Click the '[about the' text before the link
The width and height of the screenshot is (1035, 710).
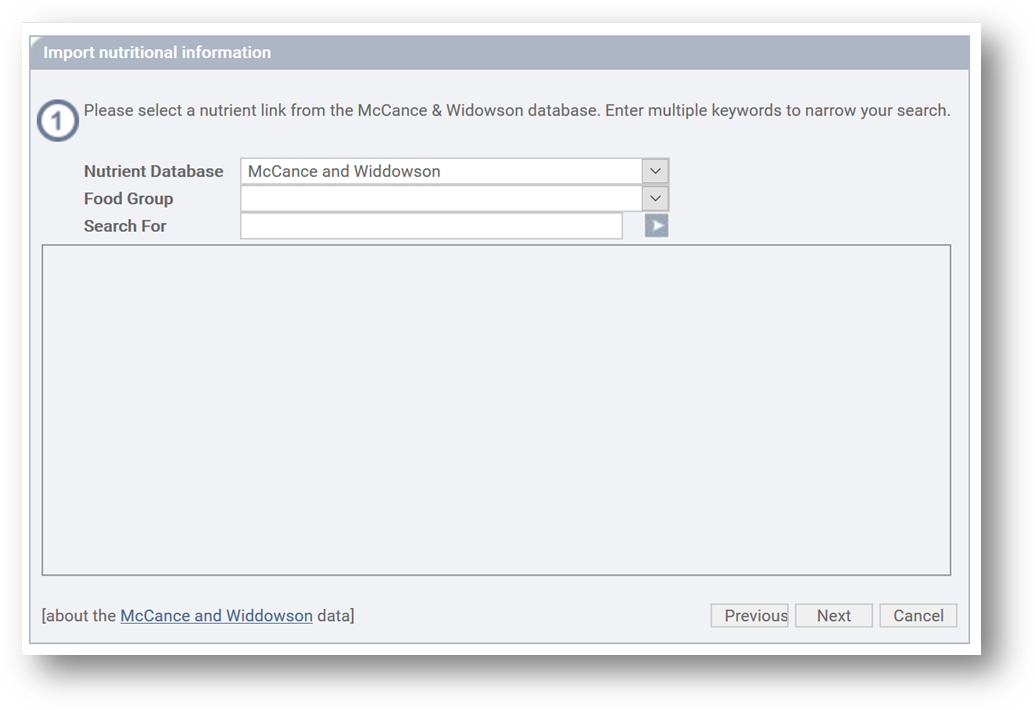coord(79,616)
